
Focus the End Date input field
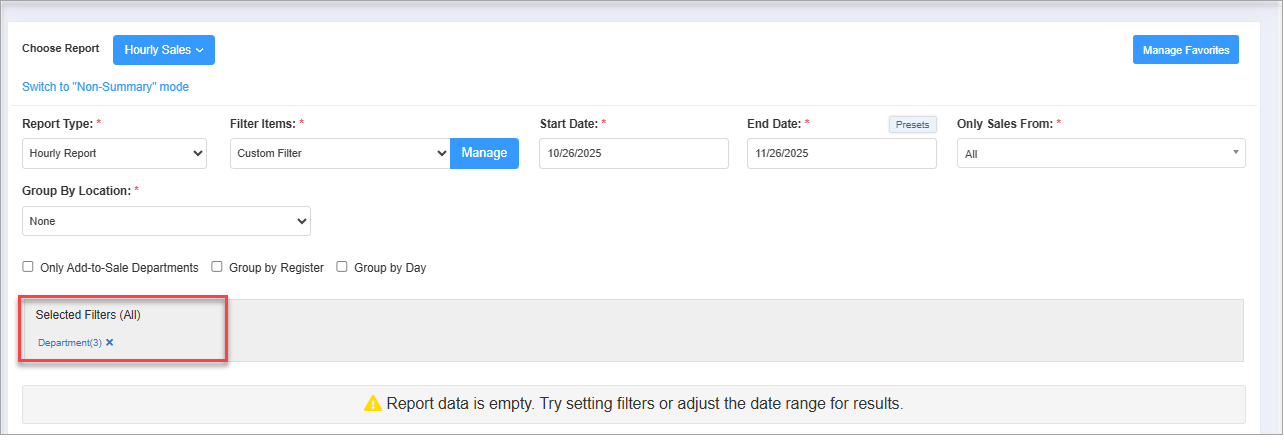[841, 154]
